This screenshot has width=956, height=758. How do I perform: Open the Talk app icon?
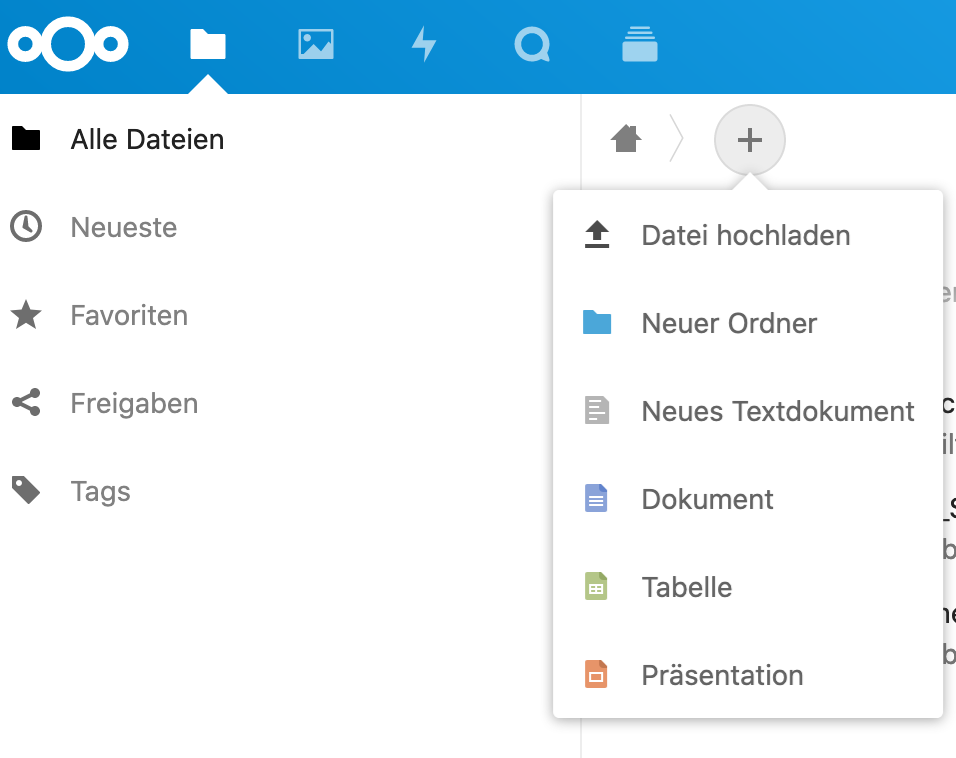point(532,45)
